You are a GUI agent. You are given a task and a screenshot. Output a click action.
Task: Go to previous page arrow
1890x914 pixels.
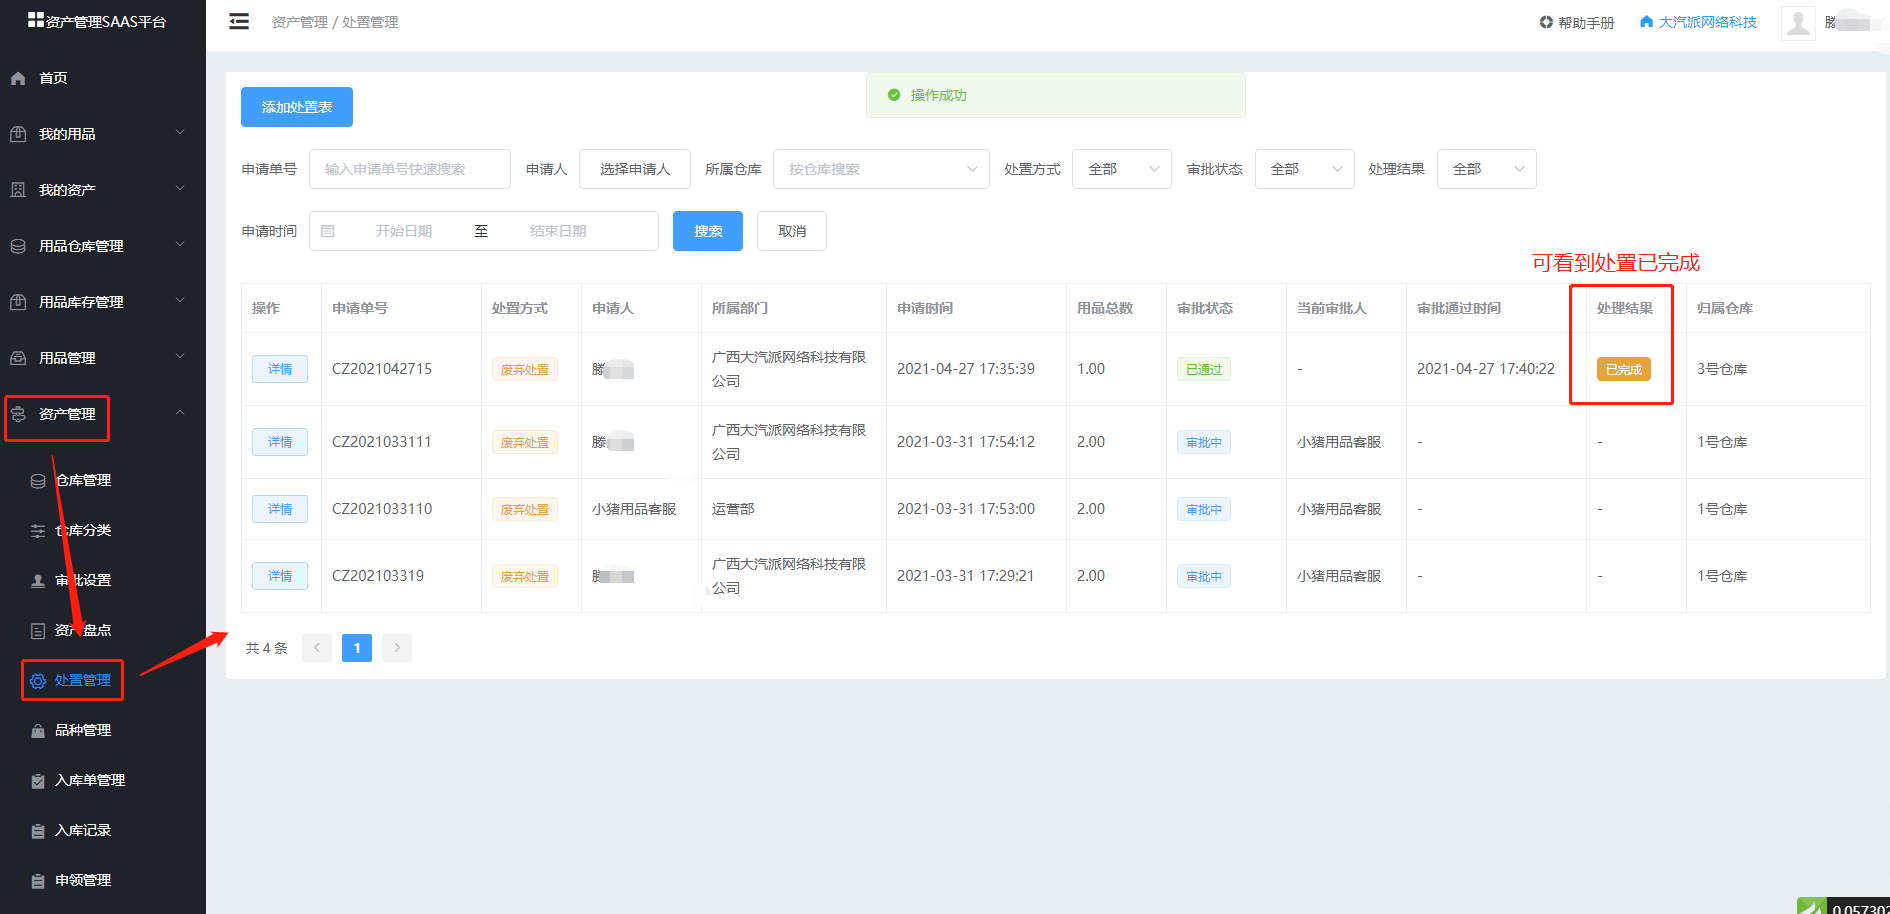(x=317, y=648)
